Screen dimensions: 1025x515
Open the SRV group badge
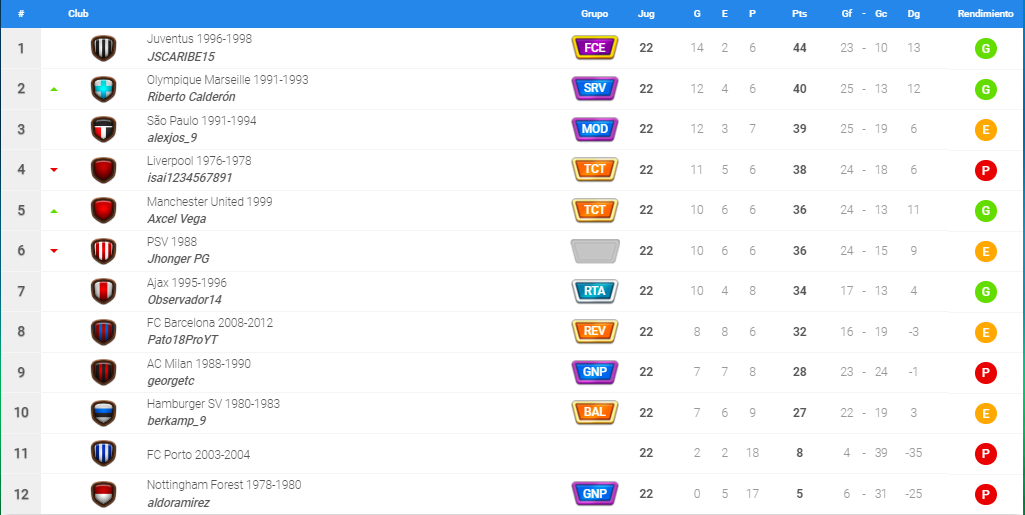click(x=595, y=88)
